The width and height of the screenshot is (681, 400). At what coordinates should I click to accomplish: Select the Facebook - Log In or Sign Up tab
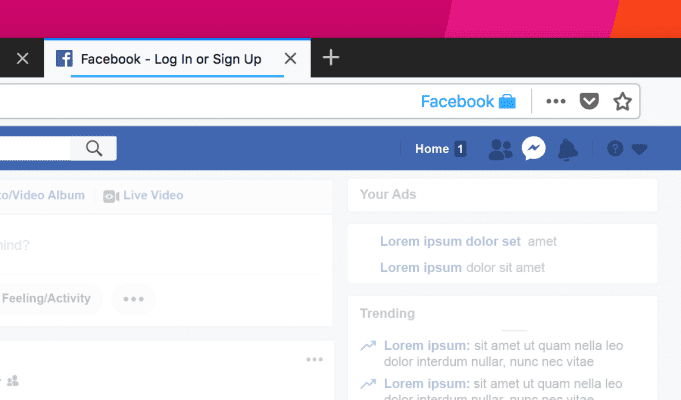177,59
